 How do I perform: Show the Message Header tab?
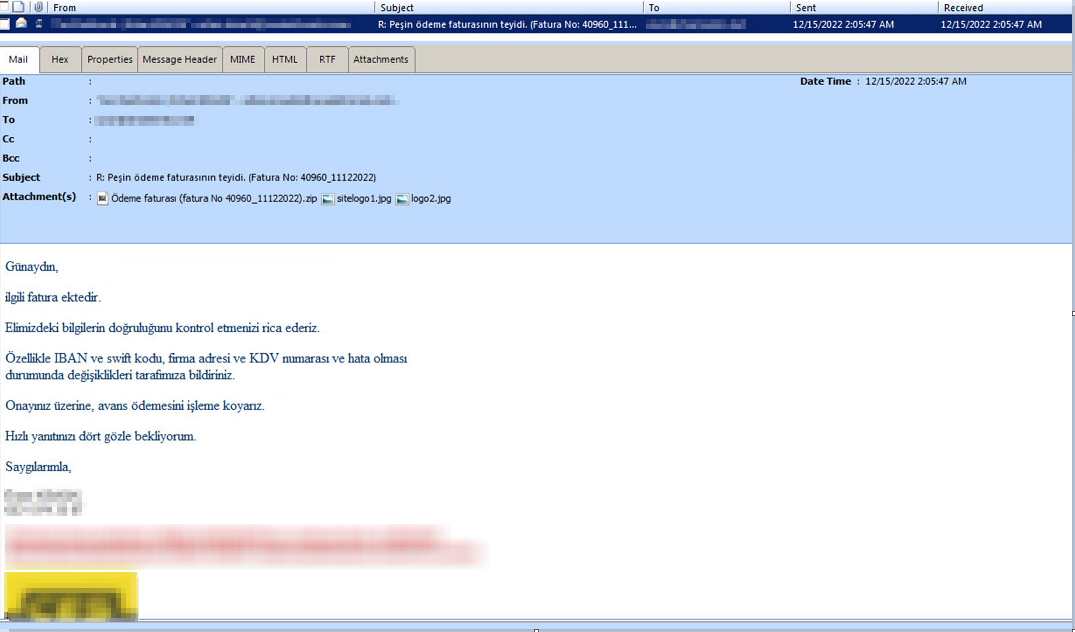[x=180, y=60]
